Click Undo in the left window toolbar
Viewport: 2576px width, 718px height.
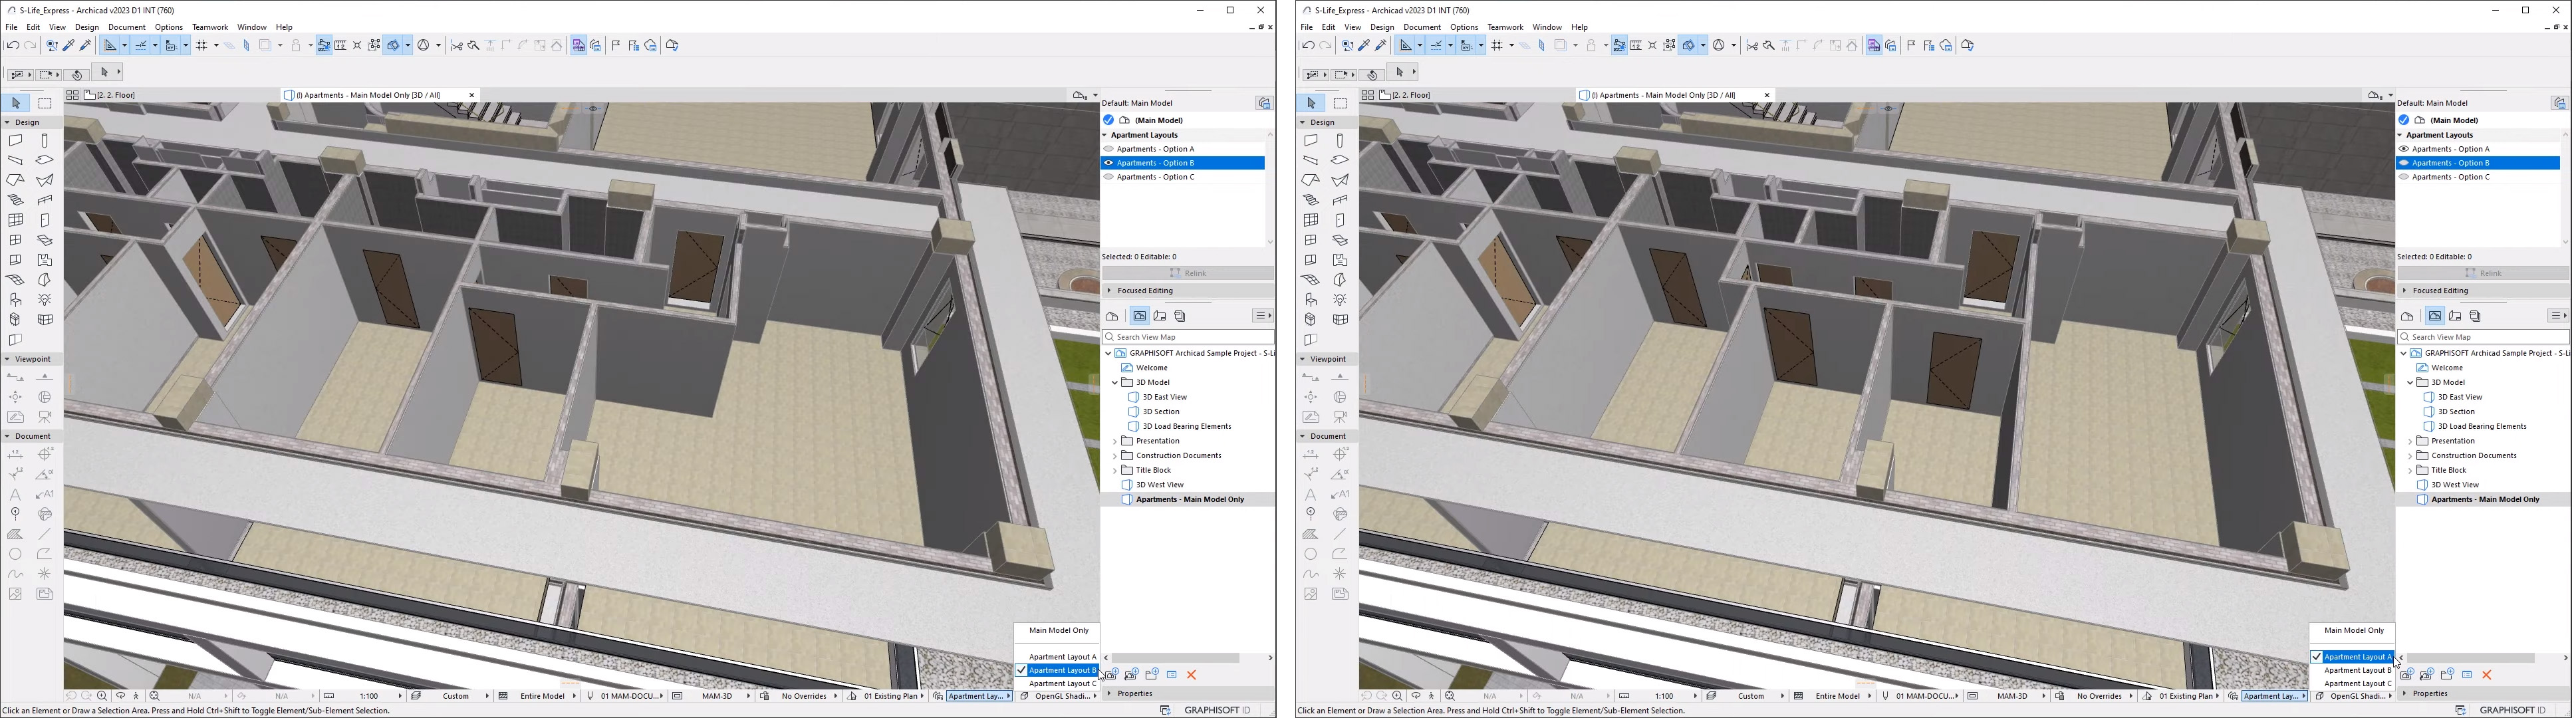12,46
